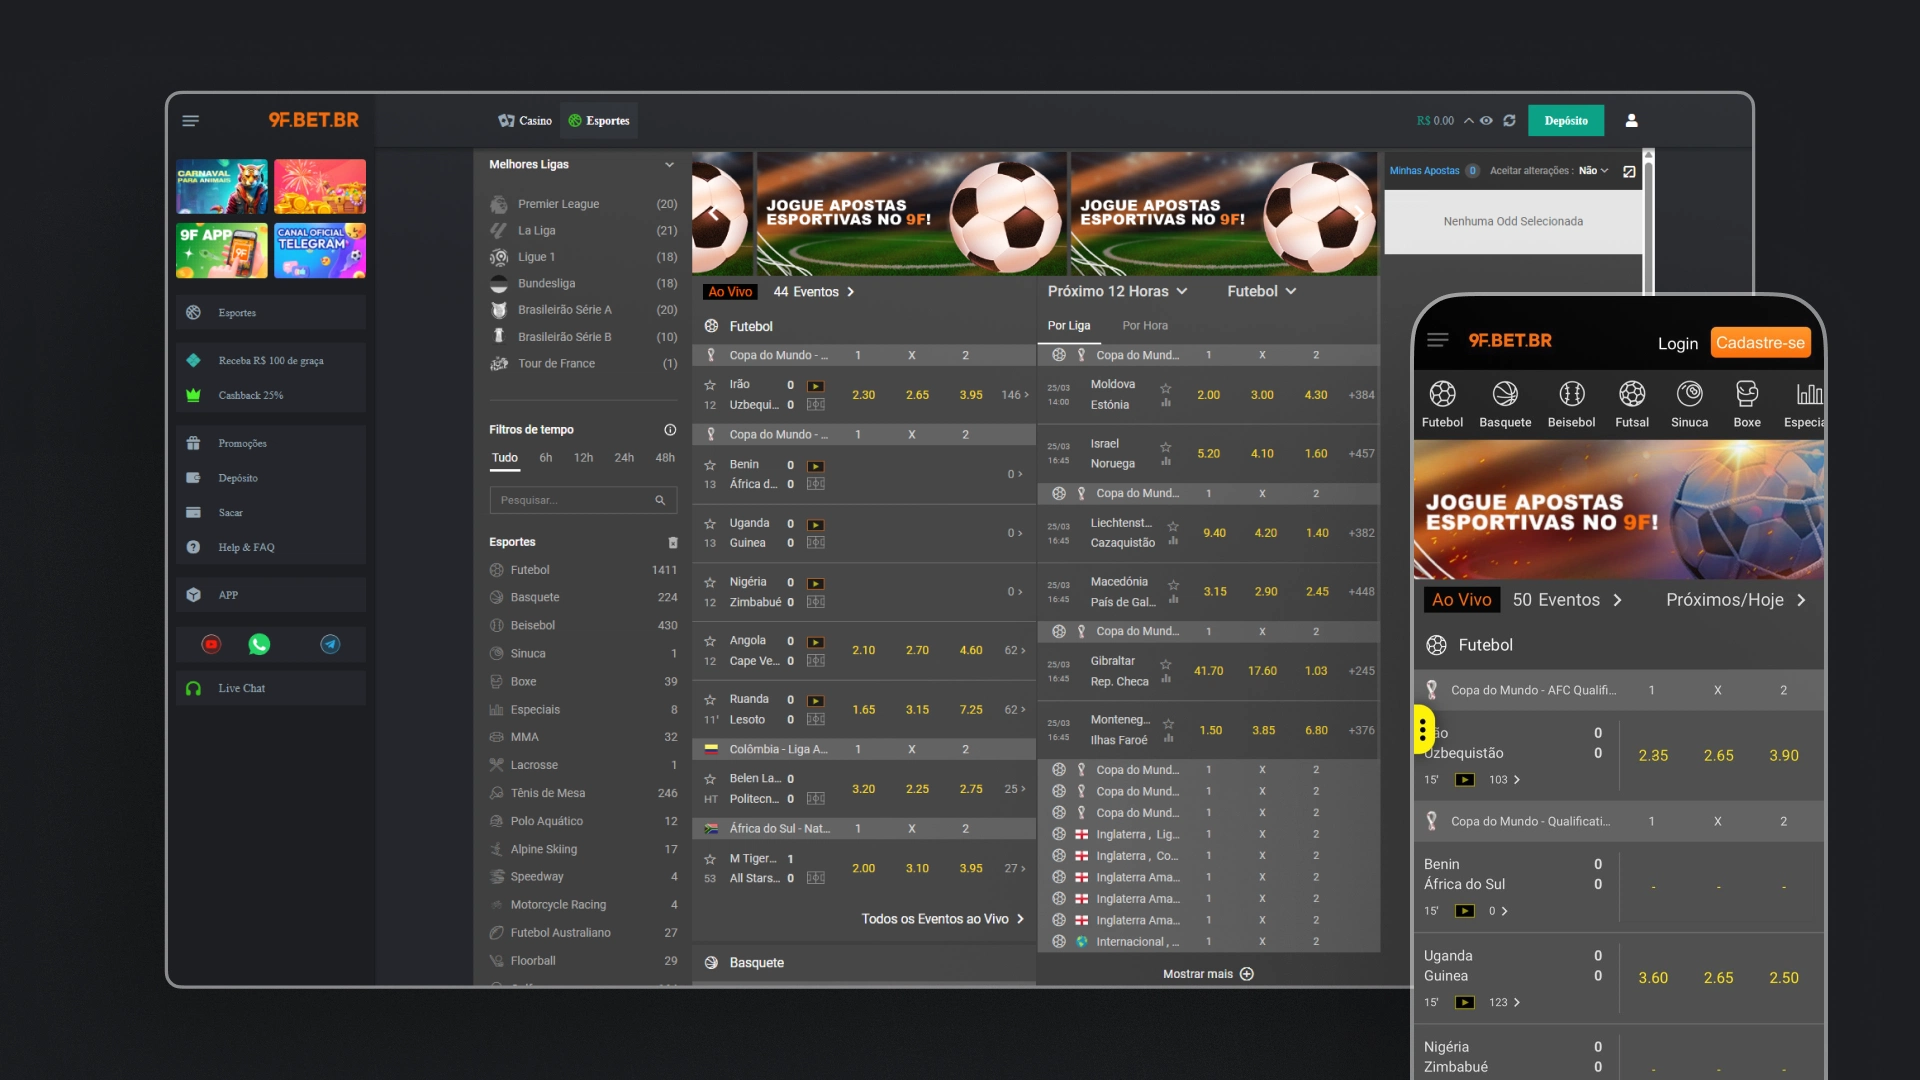Click yellow drag handle dots on mobile
This screenshot has height=1080, width=1920.
point(1423,730)
